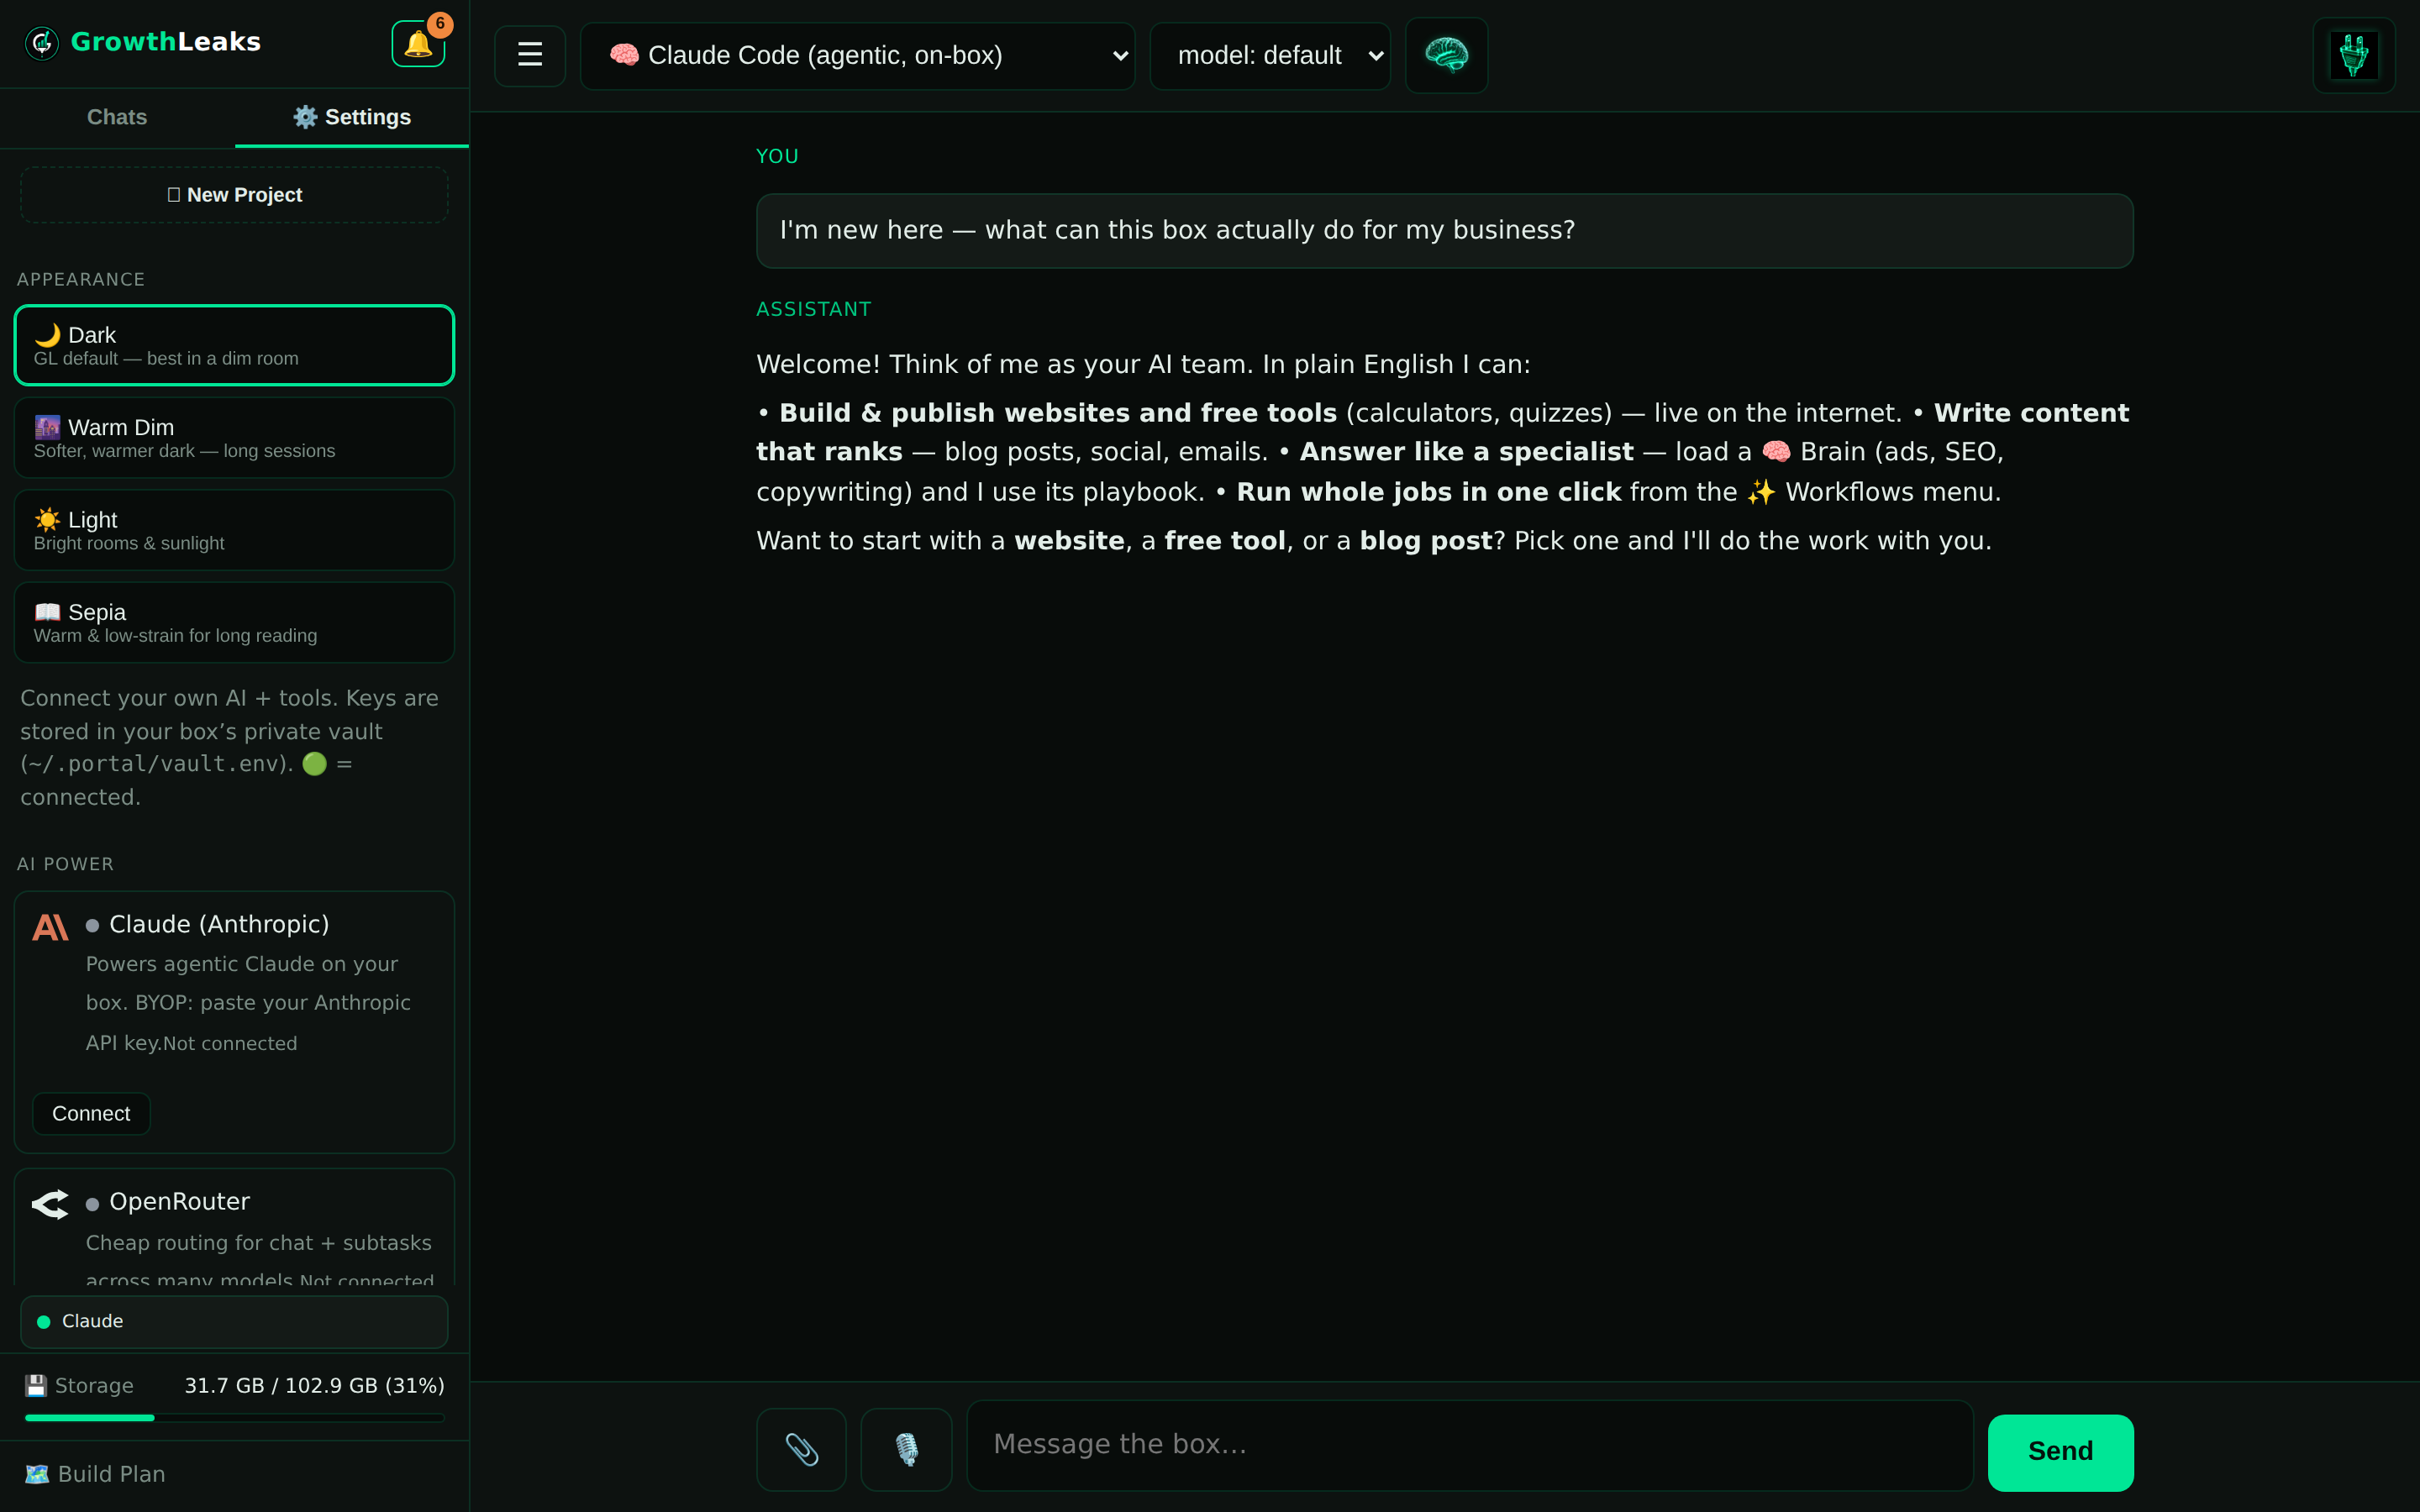Click the YOU label in chat

pos(777,156)
